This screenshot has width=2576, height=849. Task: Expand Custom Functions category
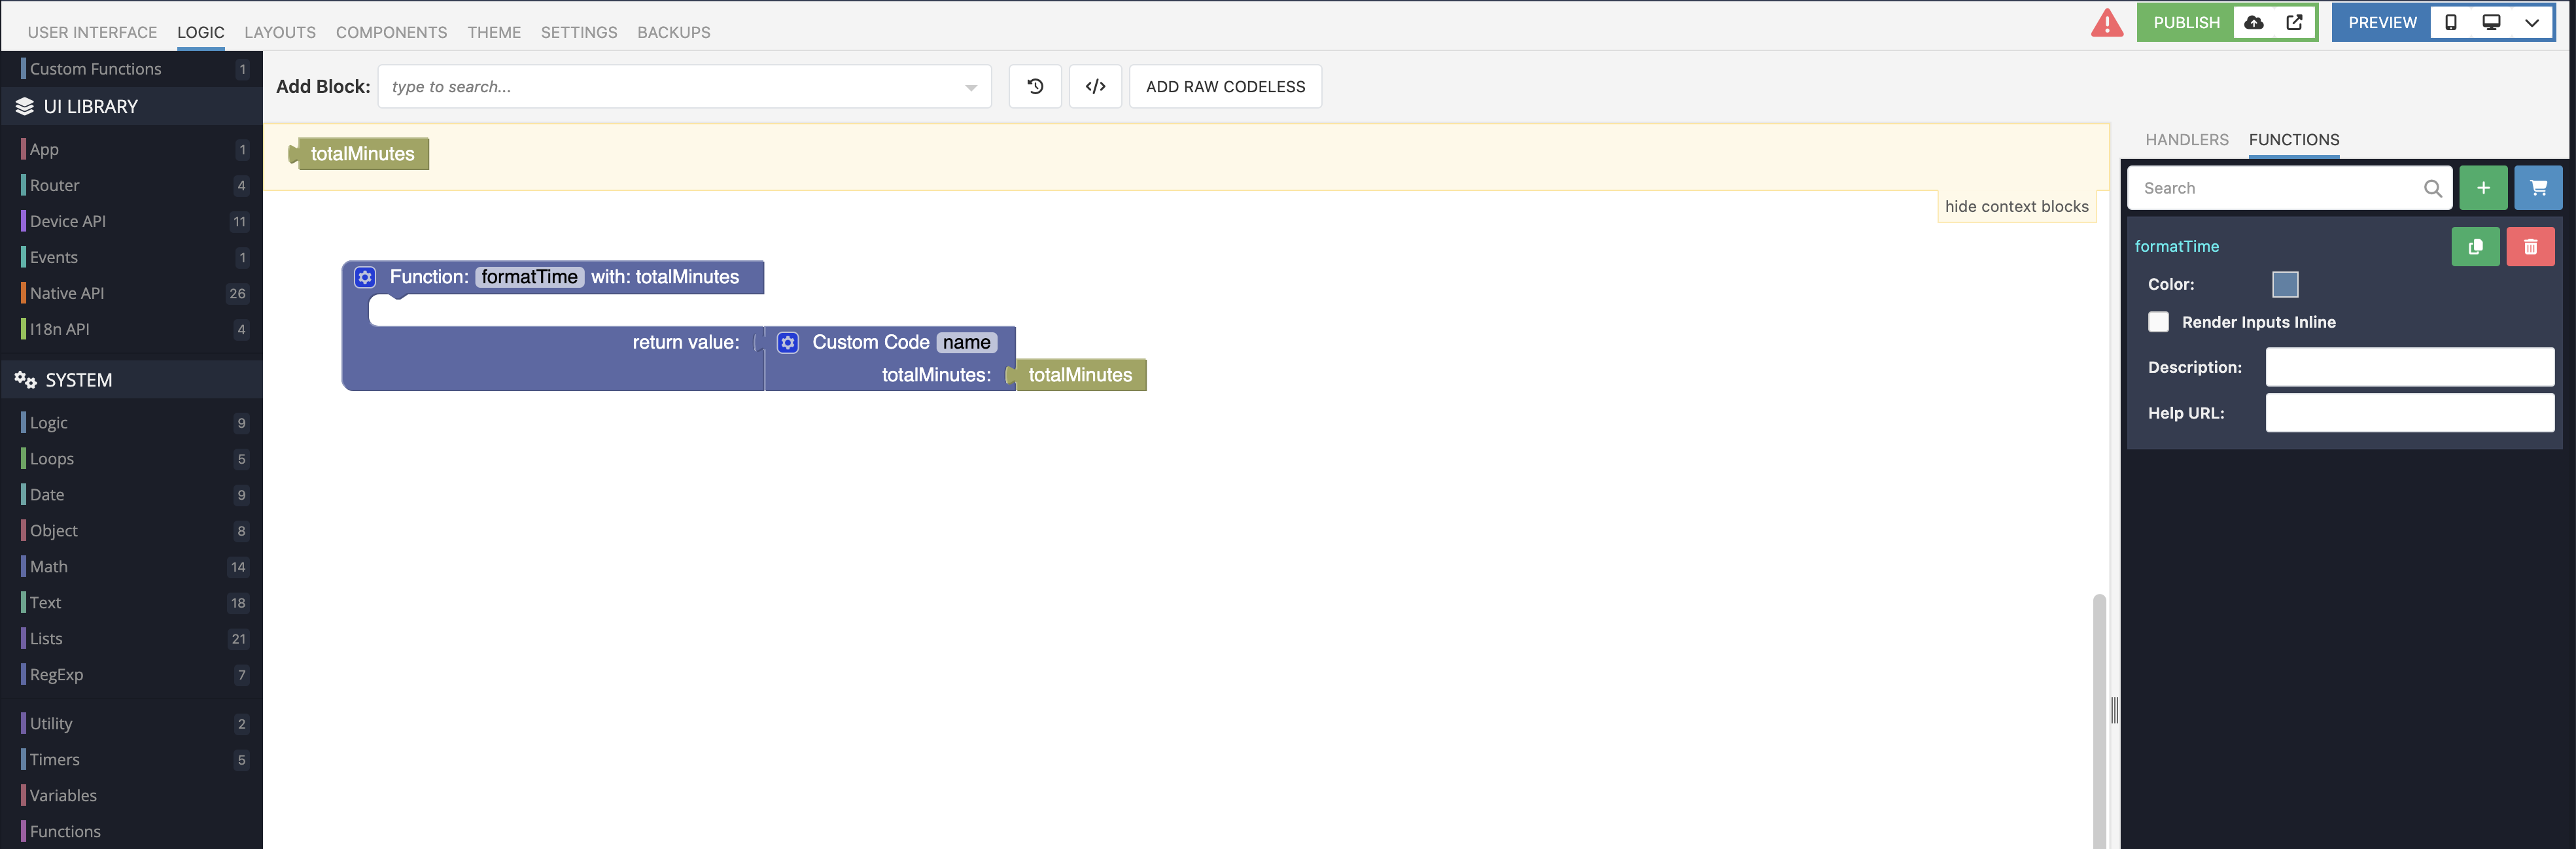point(132,69)
